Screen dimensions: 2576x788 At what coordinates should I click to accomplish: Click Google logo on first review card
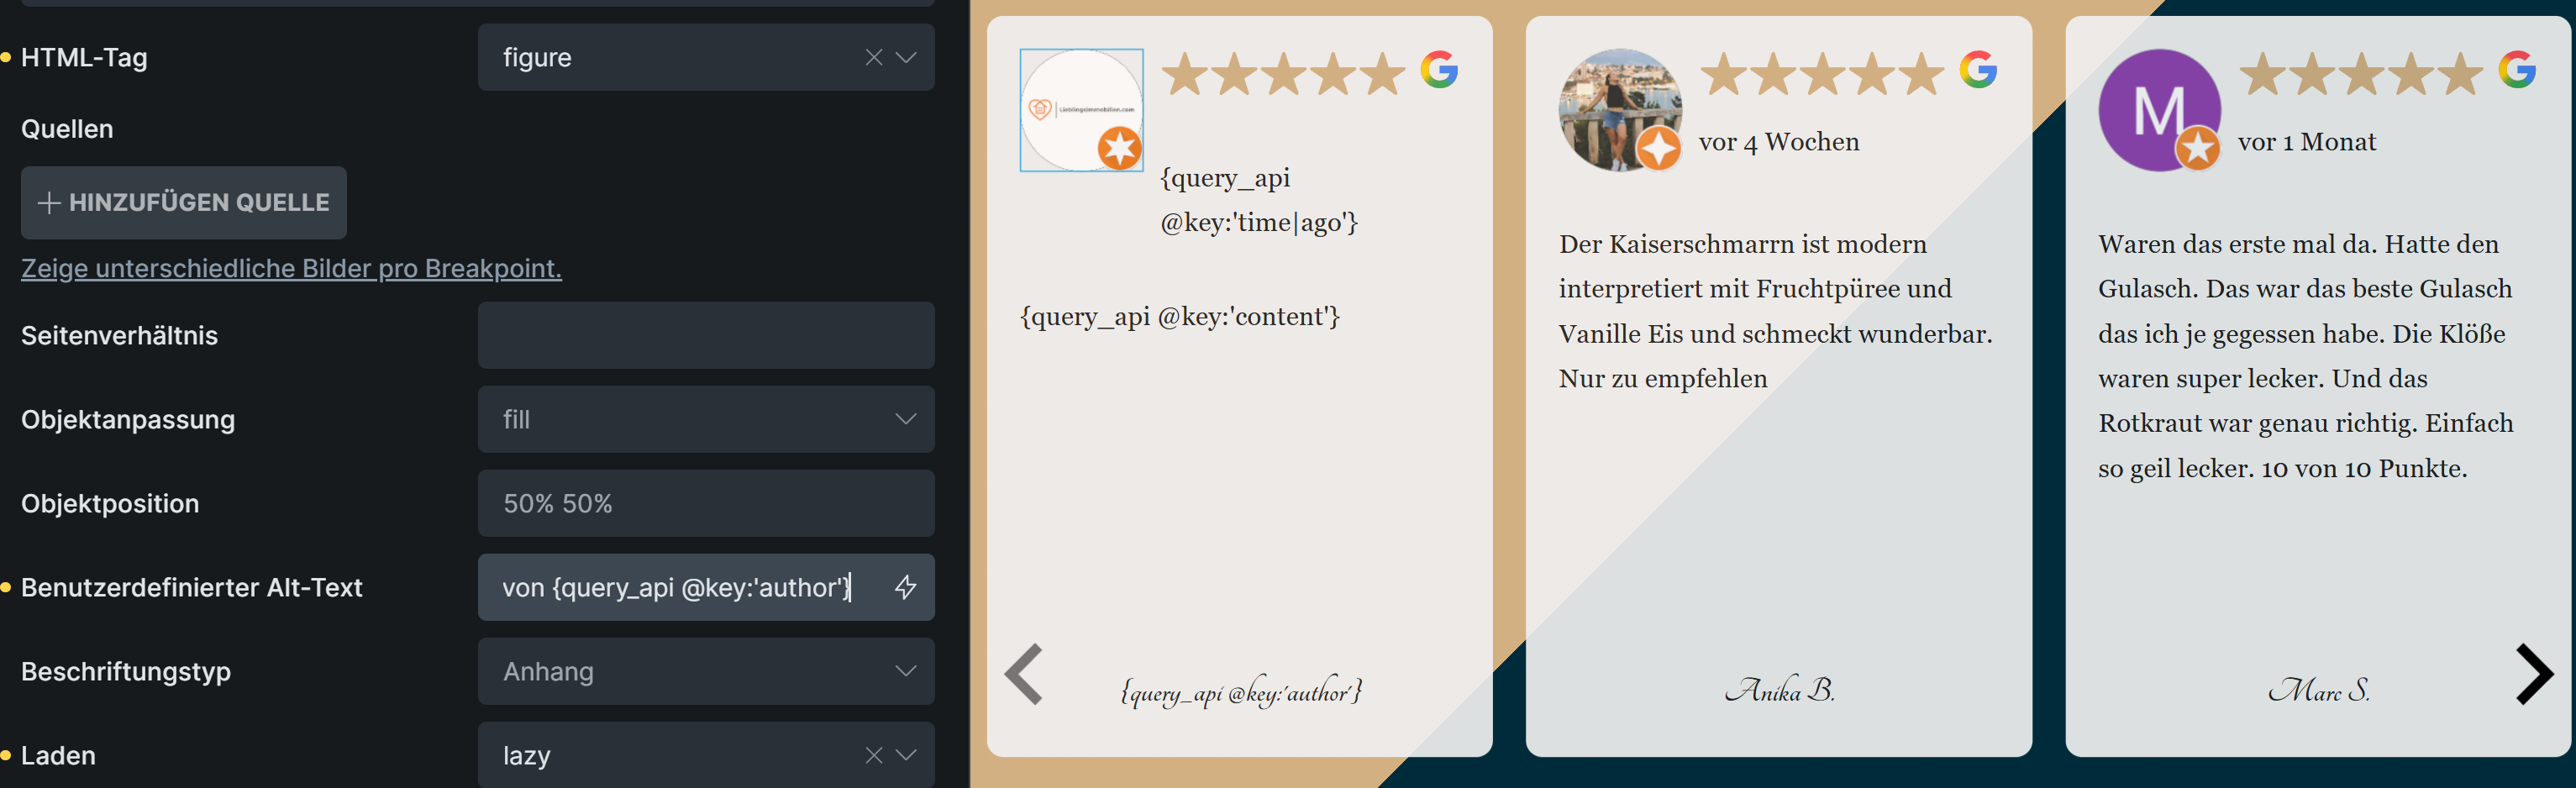point(1439,70)
